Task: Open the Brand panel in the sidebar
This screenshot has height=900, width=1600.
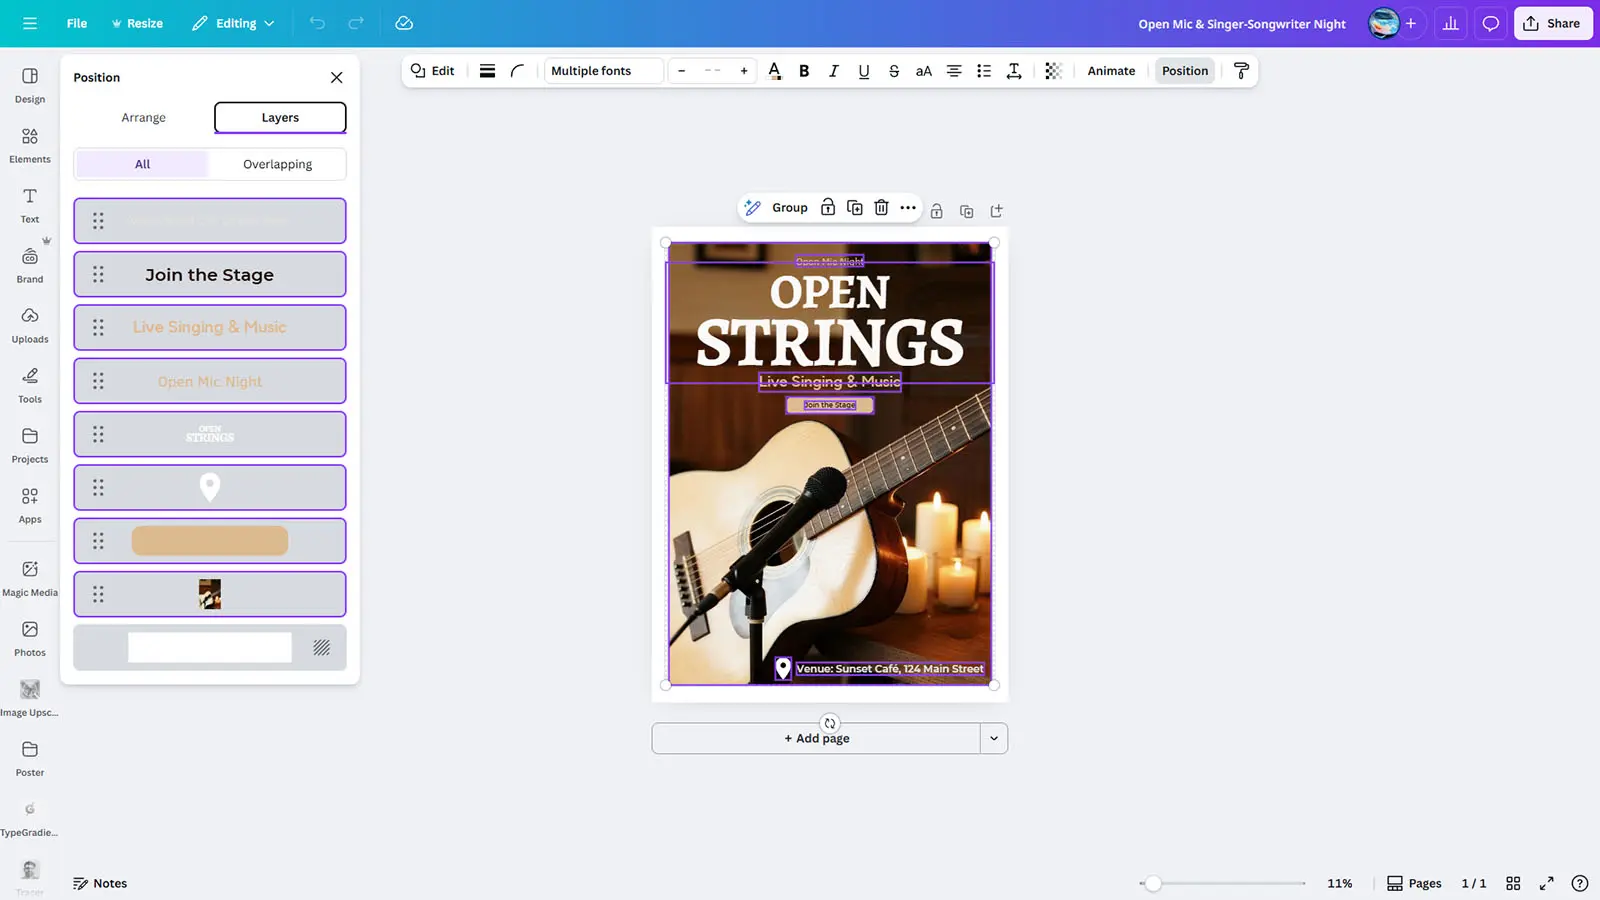Action: point(29,263)
